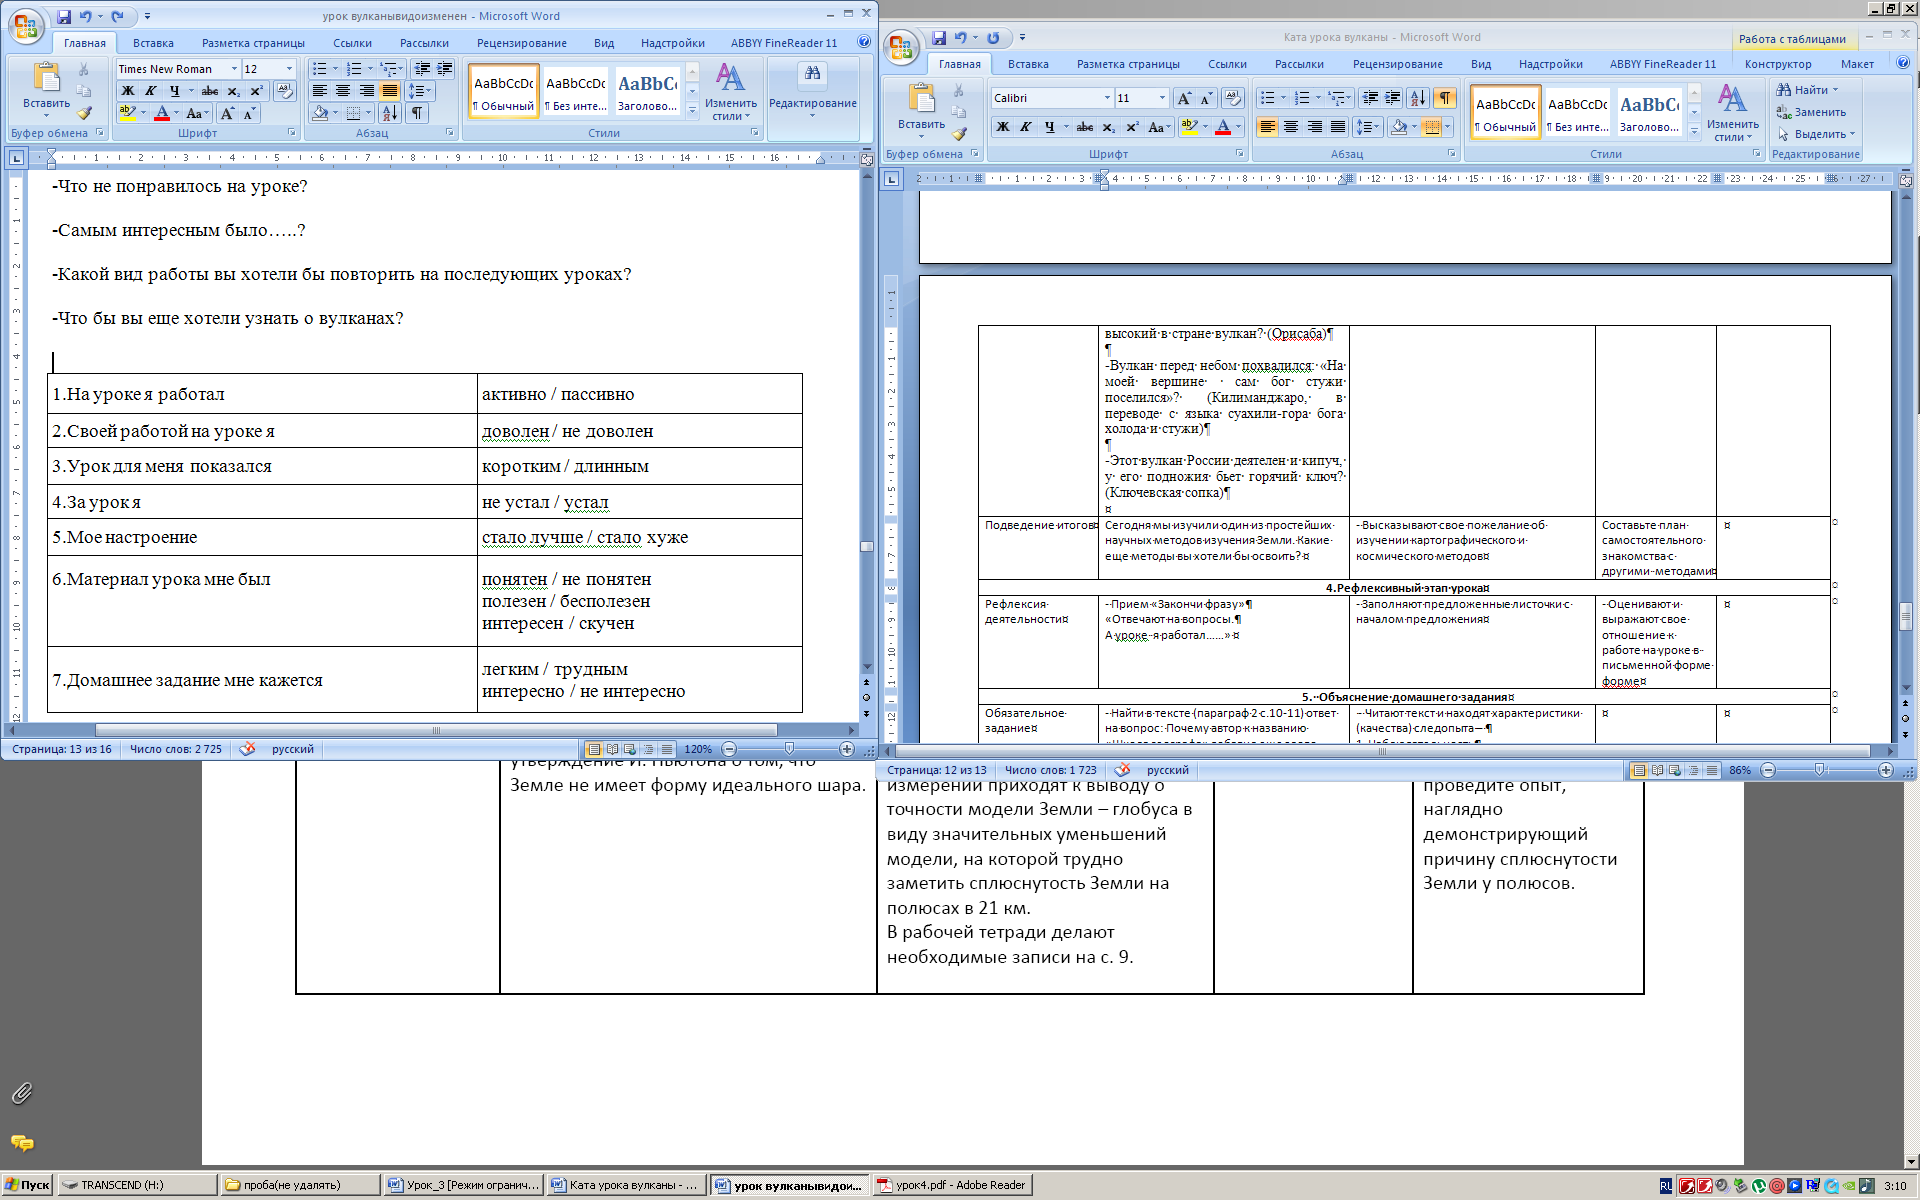The height and width of the screenshot is (1200, 1920).
Task: Apply Обычный style in Ката урока window
Action: tap(1505, 113)
